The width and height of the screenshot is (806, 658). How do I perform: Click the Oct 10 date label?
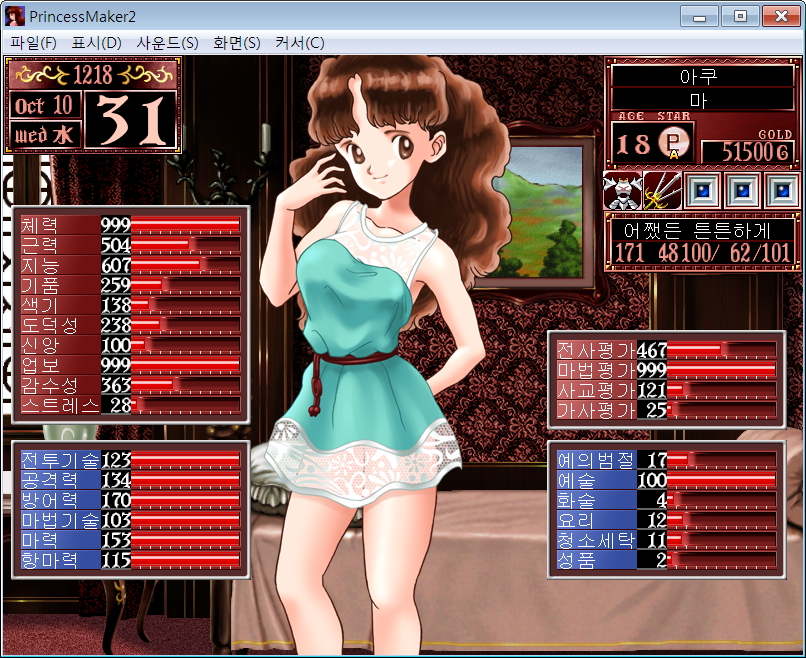(45, 105)
